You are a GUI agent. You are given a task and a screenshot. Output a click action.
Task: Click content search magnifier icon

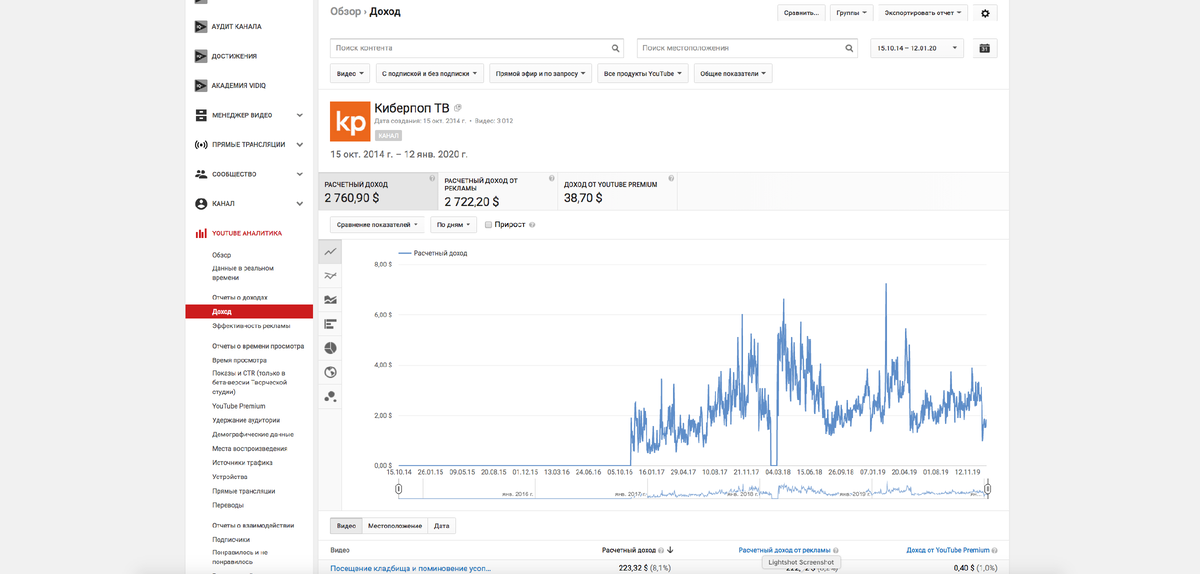tap(616, 47)
